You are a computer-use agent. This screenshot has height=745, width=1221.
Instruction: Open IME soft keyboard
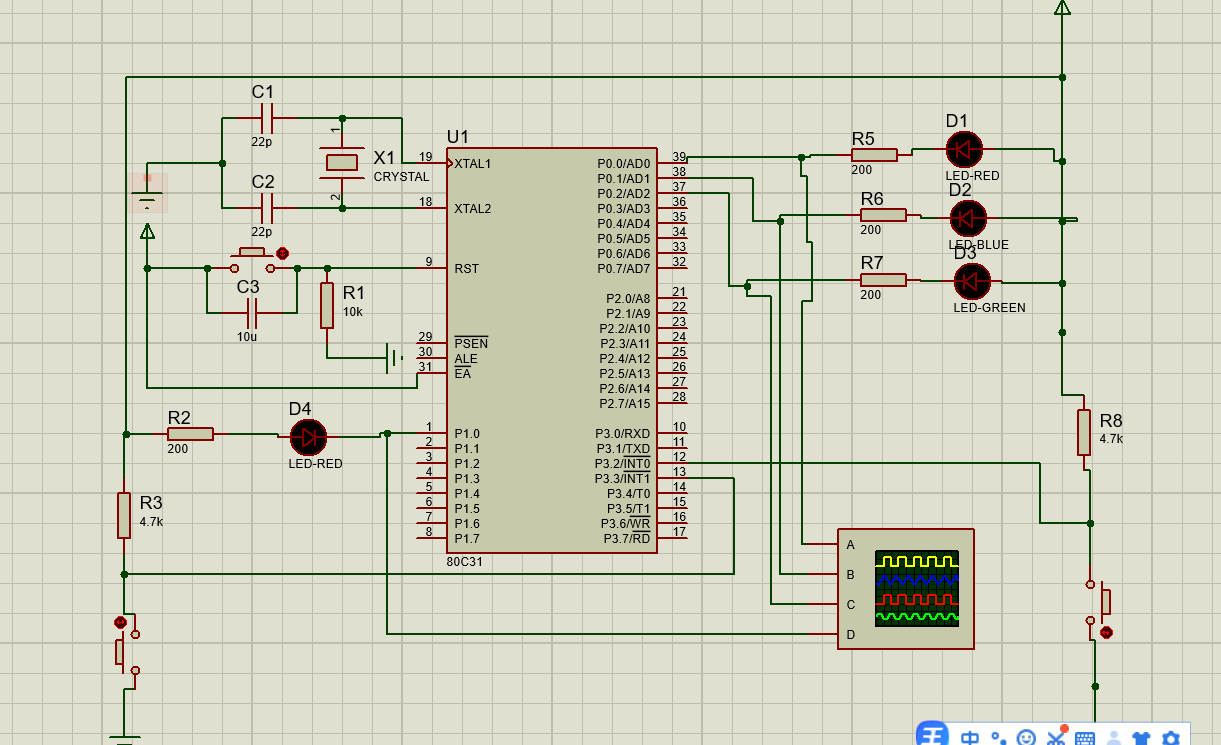[x=1085, y=738]
